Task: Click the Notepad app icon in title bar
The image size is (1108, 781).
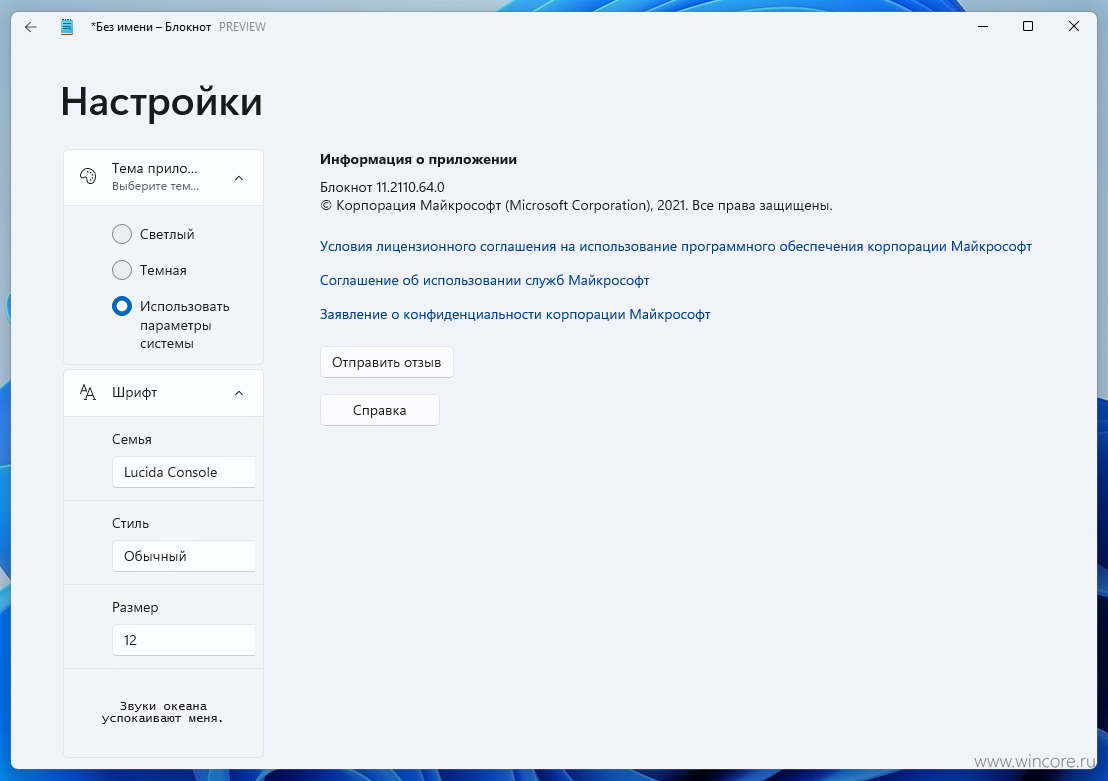Action: [67, 27]
